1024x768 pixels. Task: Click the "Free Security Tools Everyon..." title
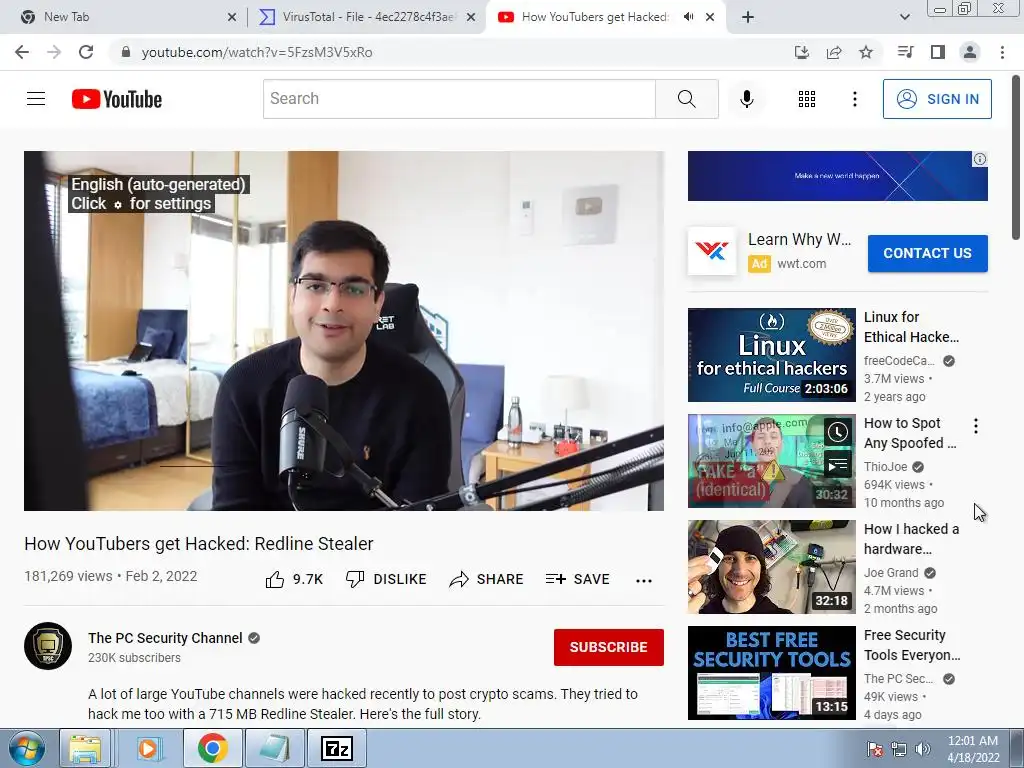click(x=912, y=645)
